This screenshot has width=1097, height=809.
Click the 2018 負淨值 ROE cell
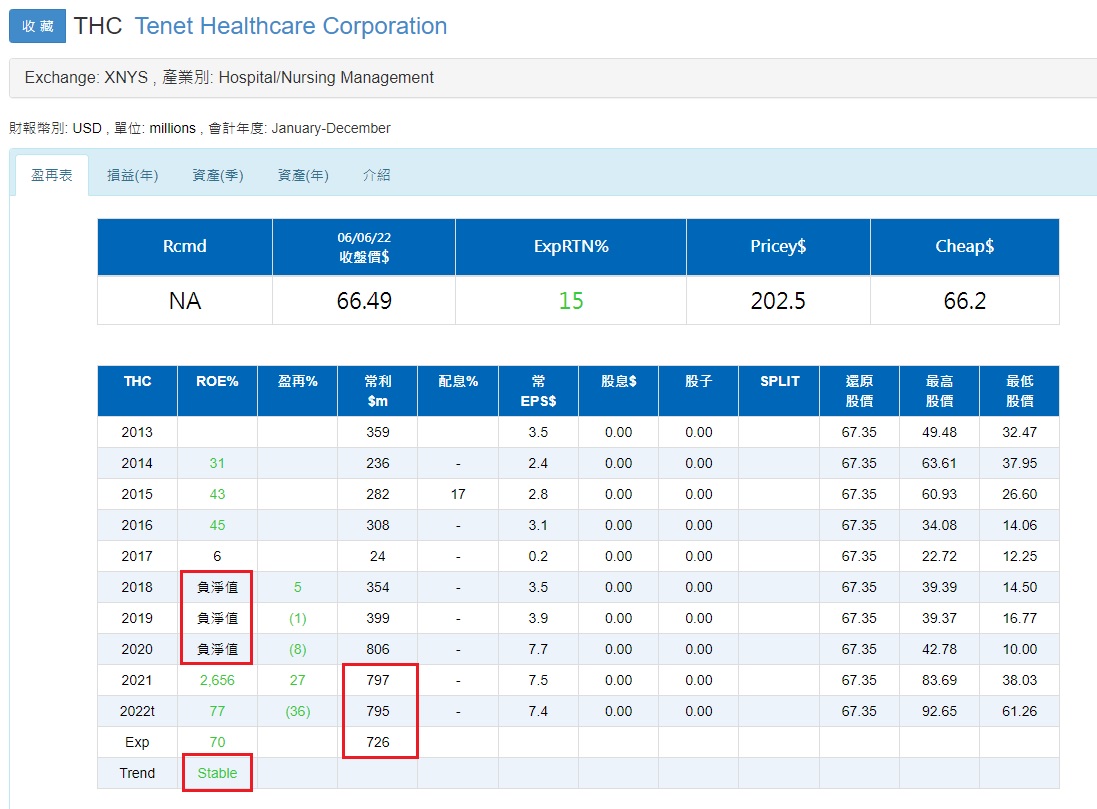click(218, 587)
